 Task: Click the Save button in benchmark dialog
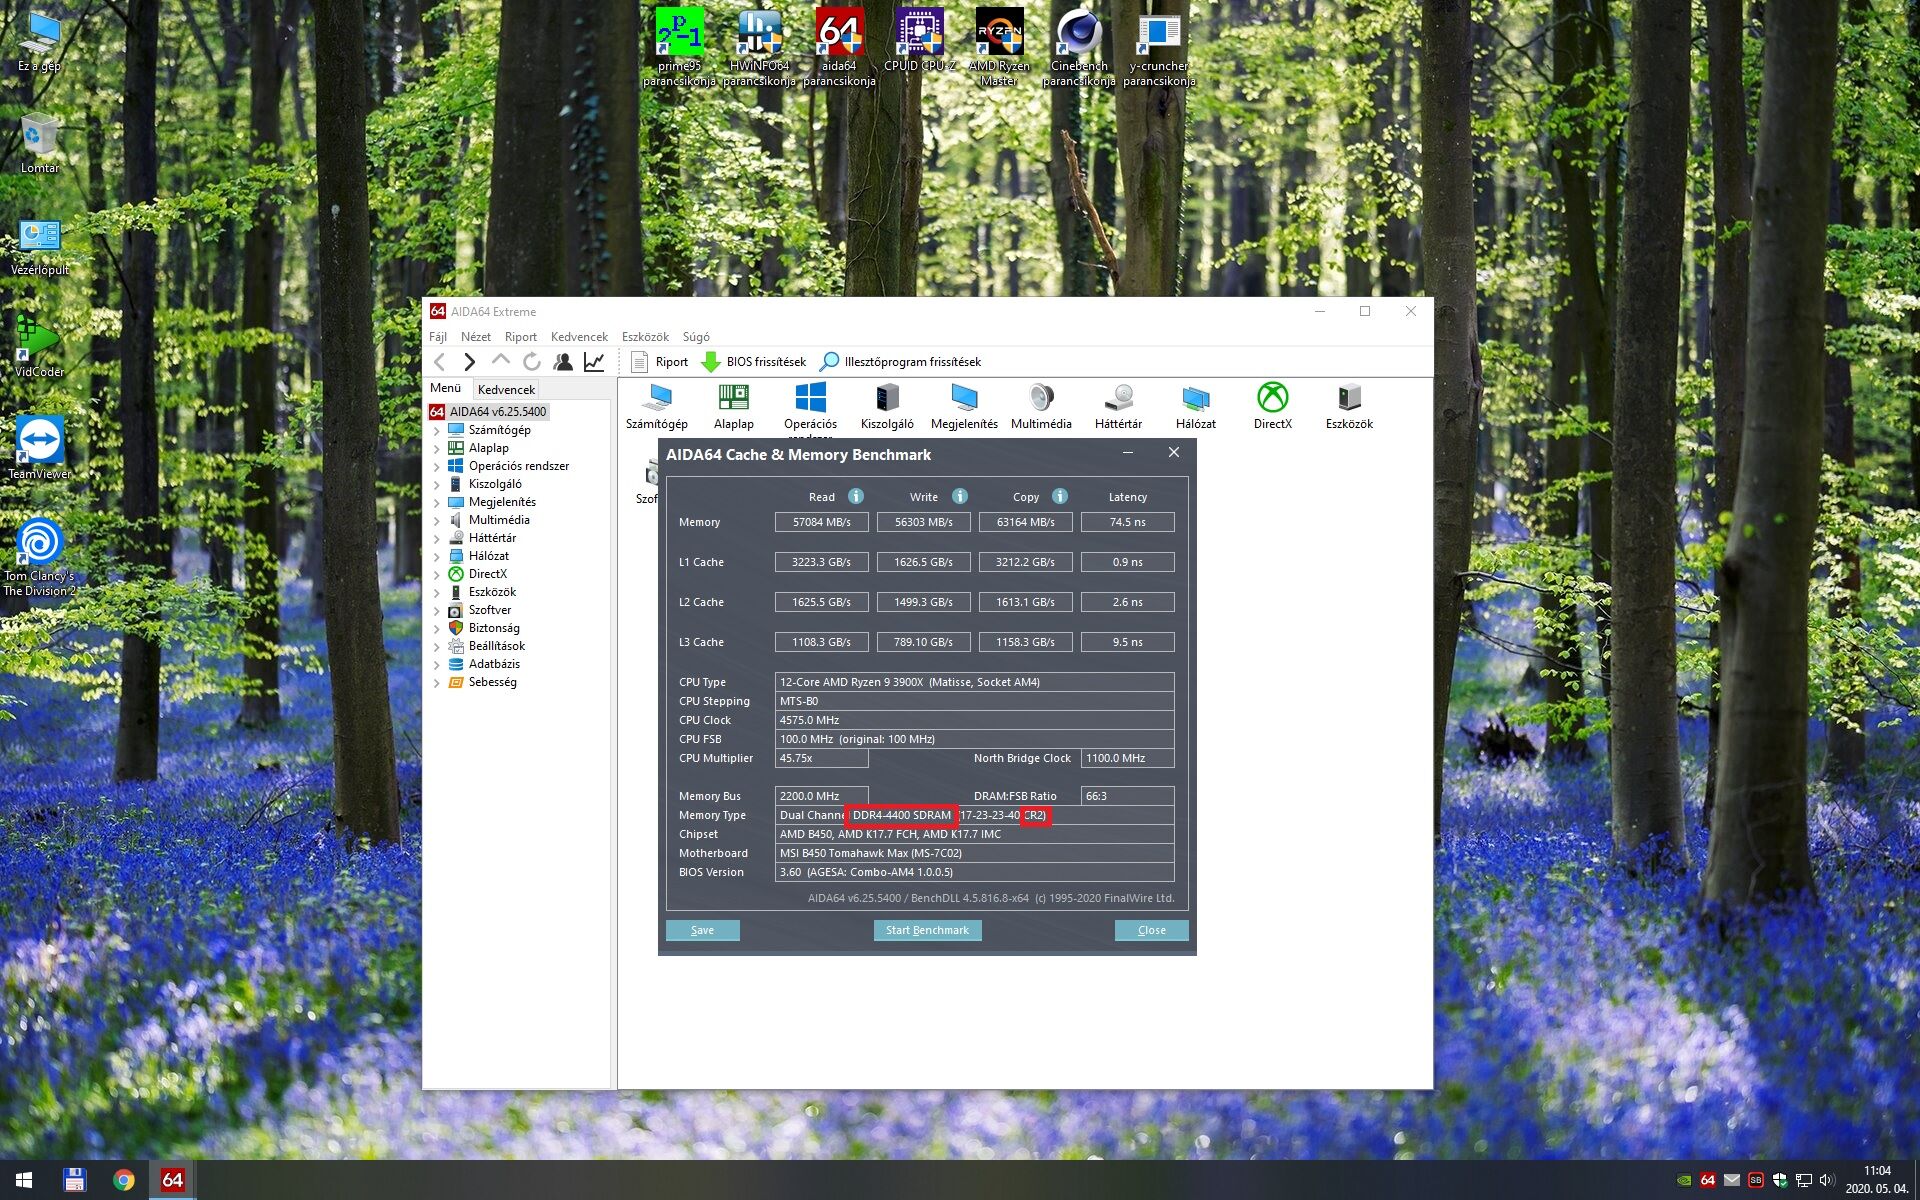703,930
